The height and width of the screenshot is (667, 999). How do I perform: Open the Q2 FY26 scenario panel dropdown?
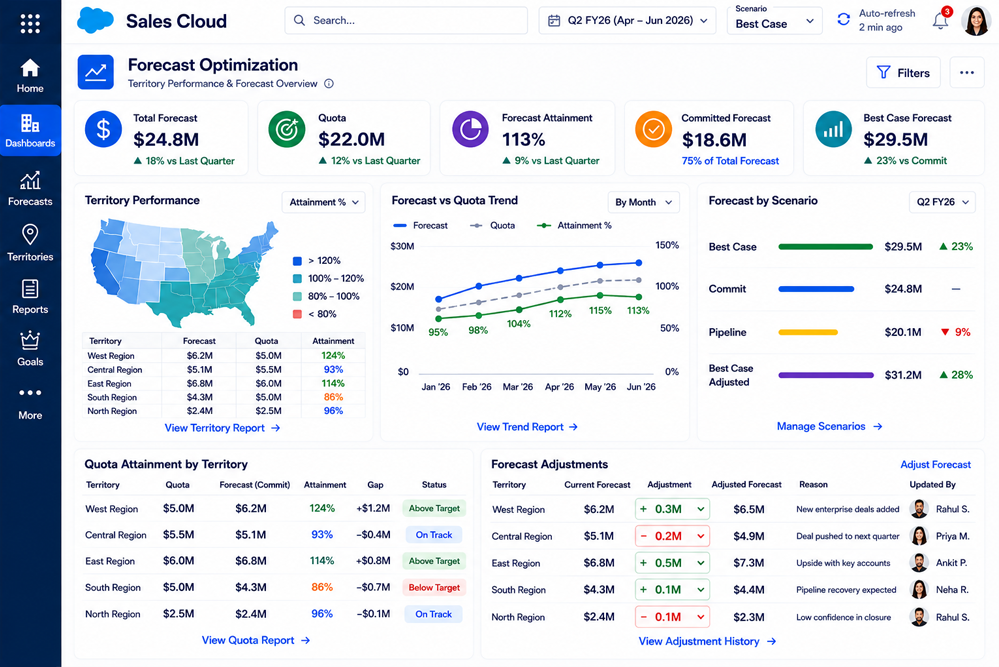pos(942,202)
